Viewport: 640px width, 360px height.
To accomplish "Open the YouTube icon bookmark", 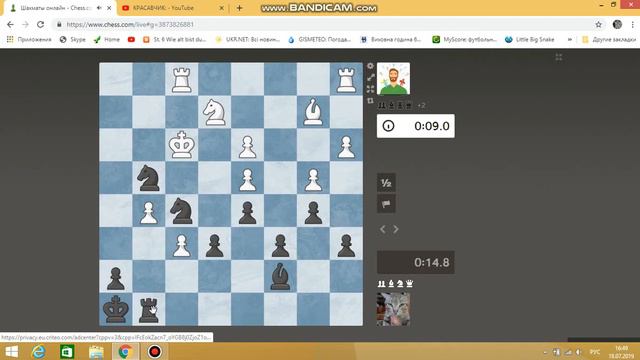I will coord(131,40).
